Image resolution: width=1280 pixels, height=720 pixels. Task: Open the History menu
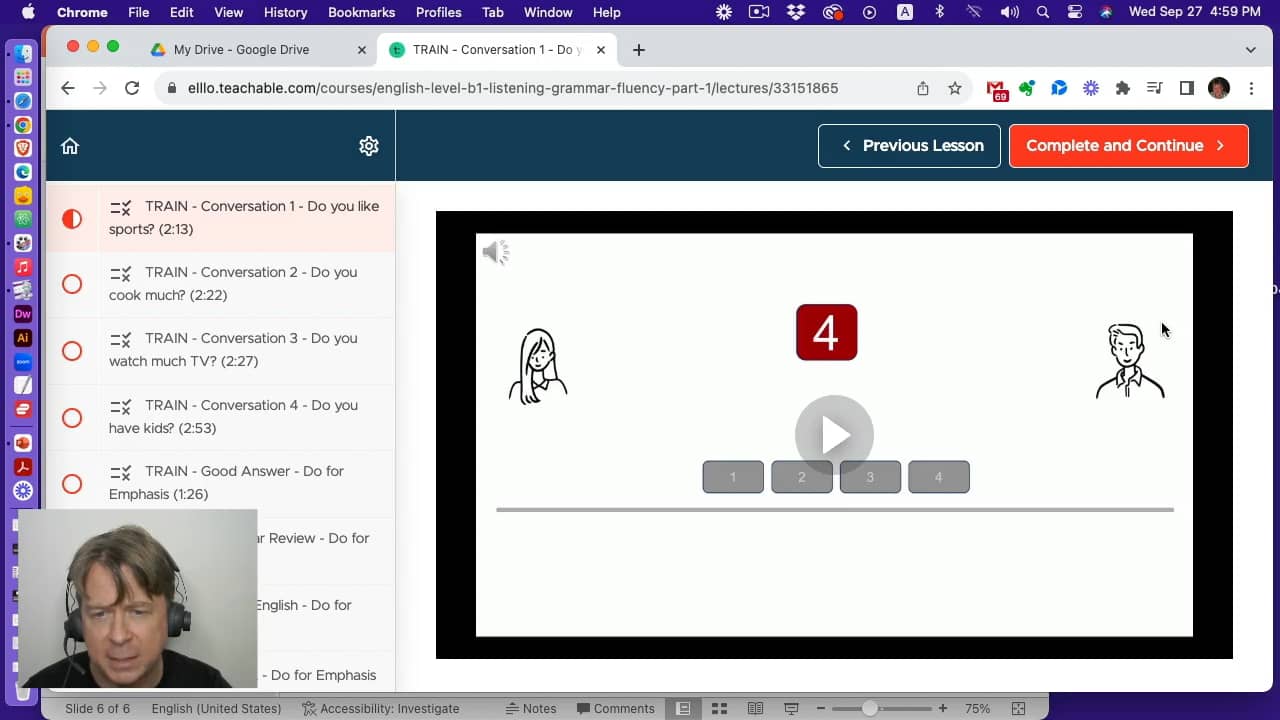(x=285, y=12)
